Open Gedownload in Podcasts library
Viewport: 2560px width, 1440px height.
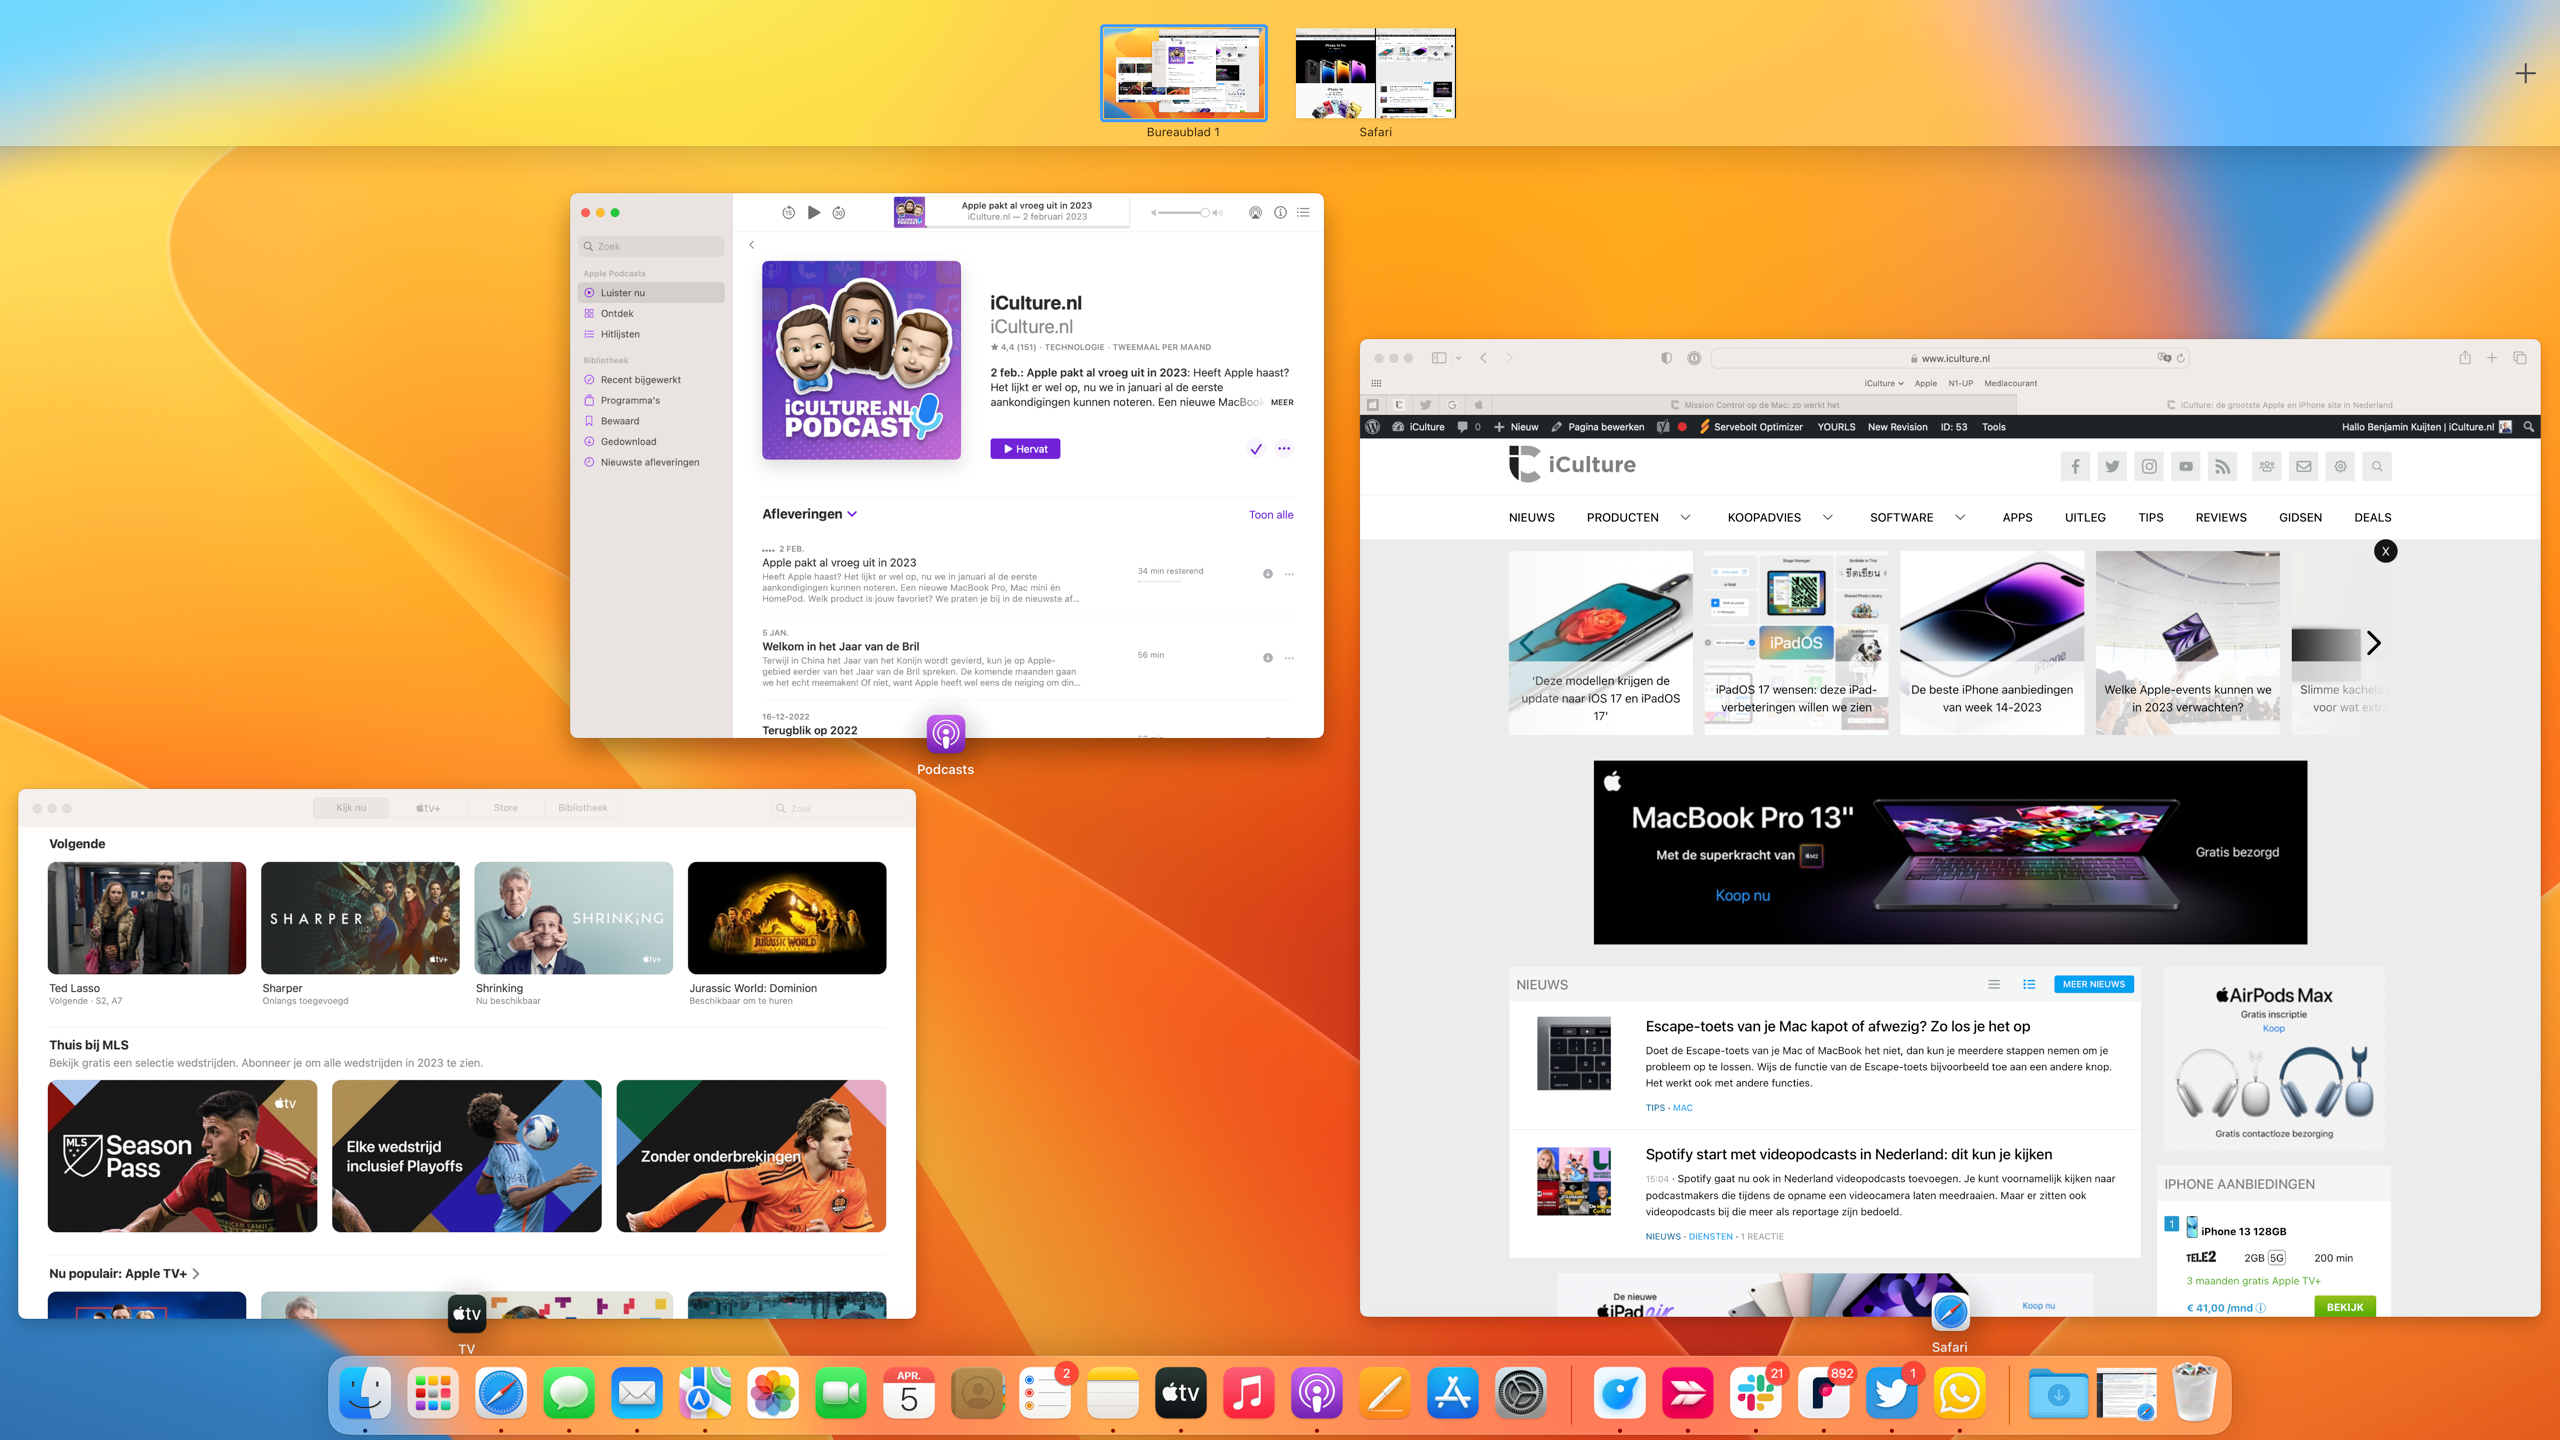tap(651, 441)
